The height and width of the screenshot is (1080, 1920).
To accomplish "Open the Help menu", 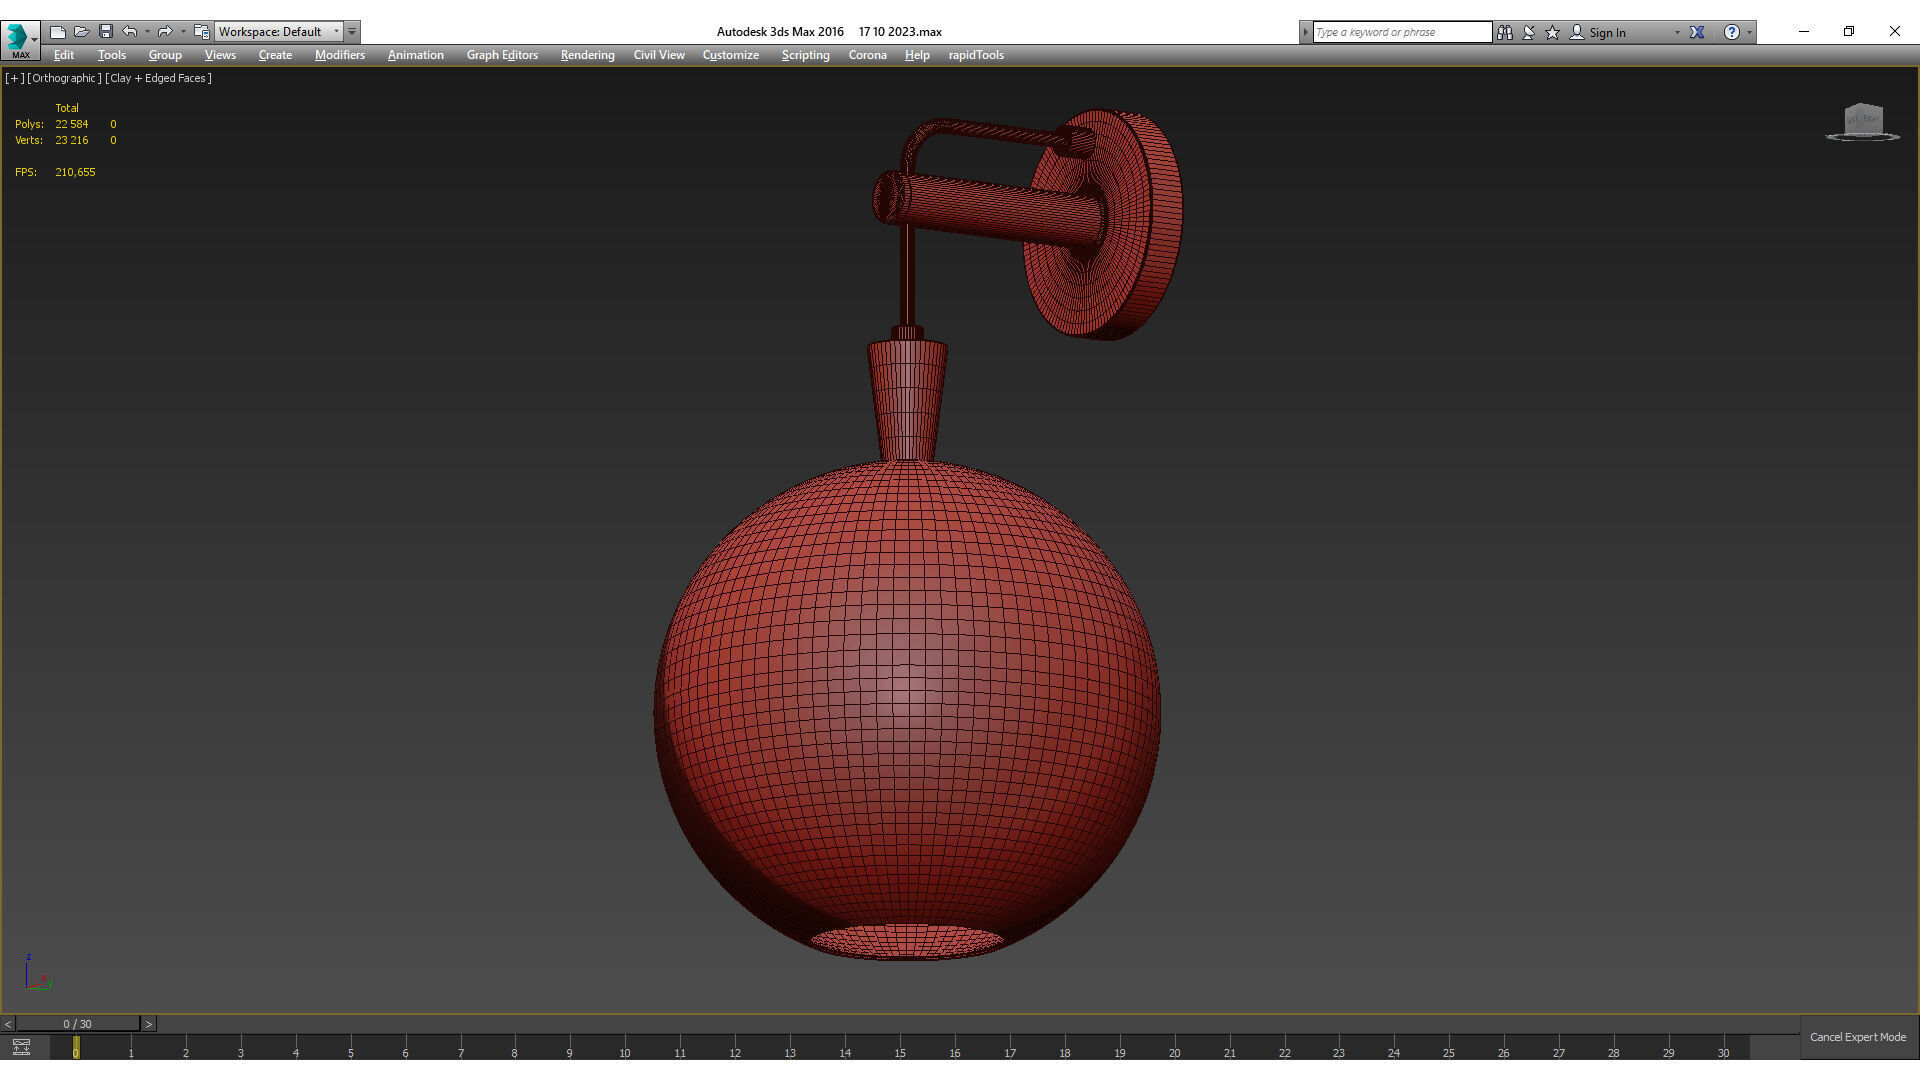I will (x=917, y=55).
